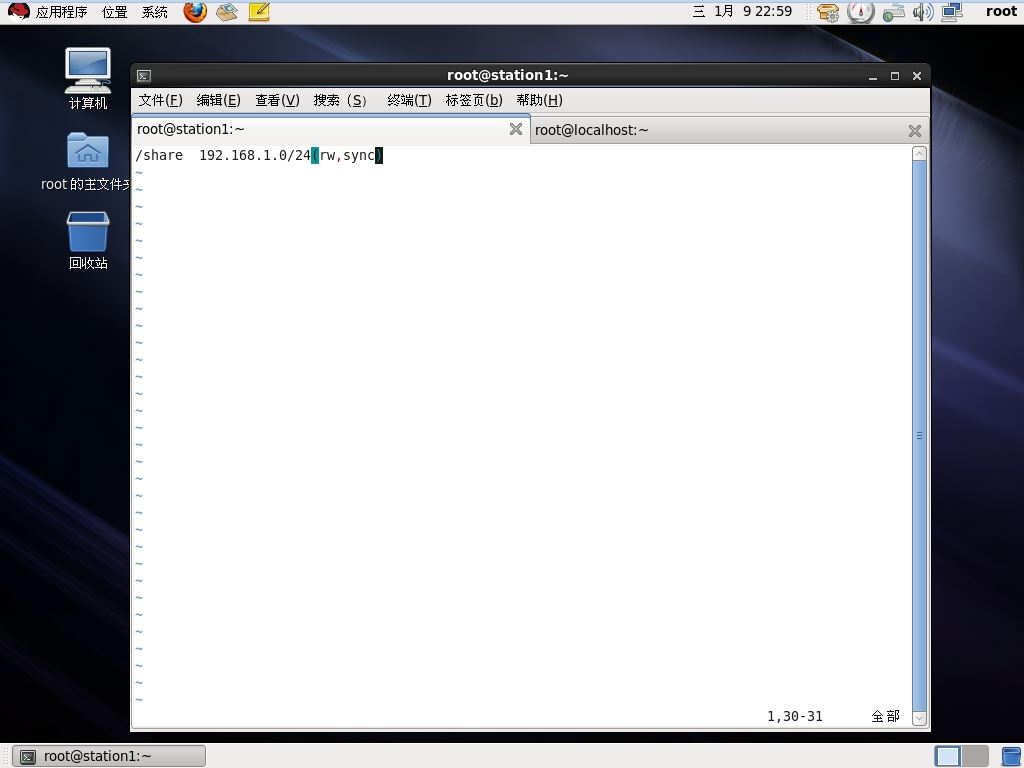The width and height of the screenshot is (1024, 768).
Task: Open the Computer desktop icon
Action: [88, 79]
